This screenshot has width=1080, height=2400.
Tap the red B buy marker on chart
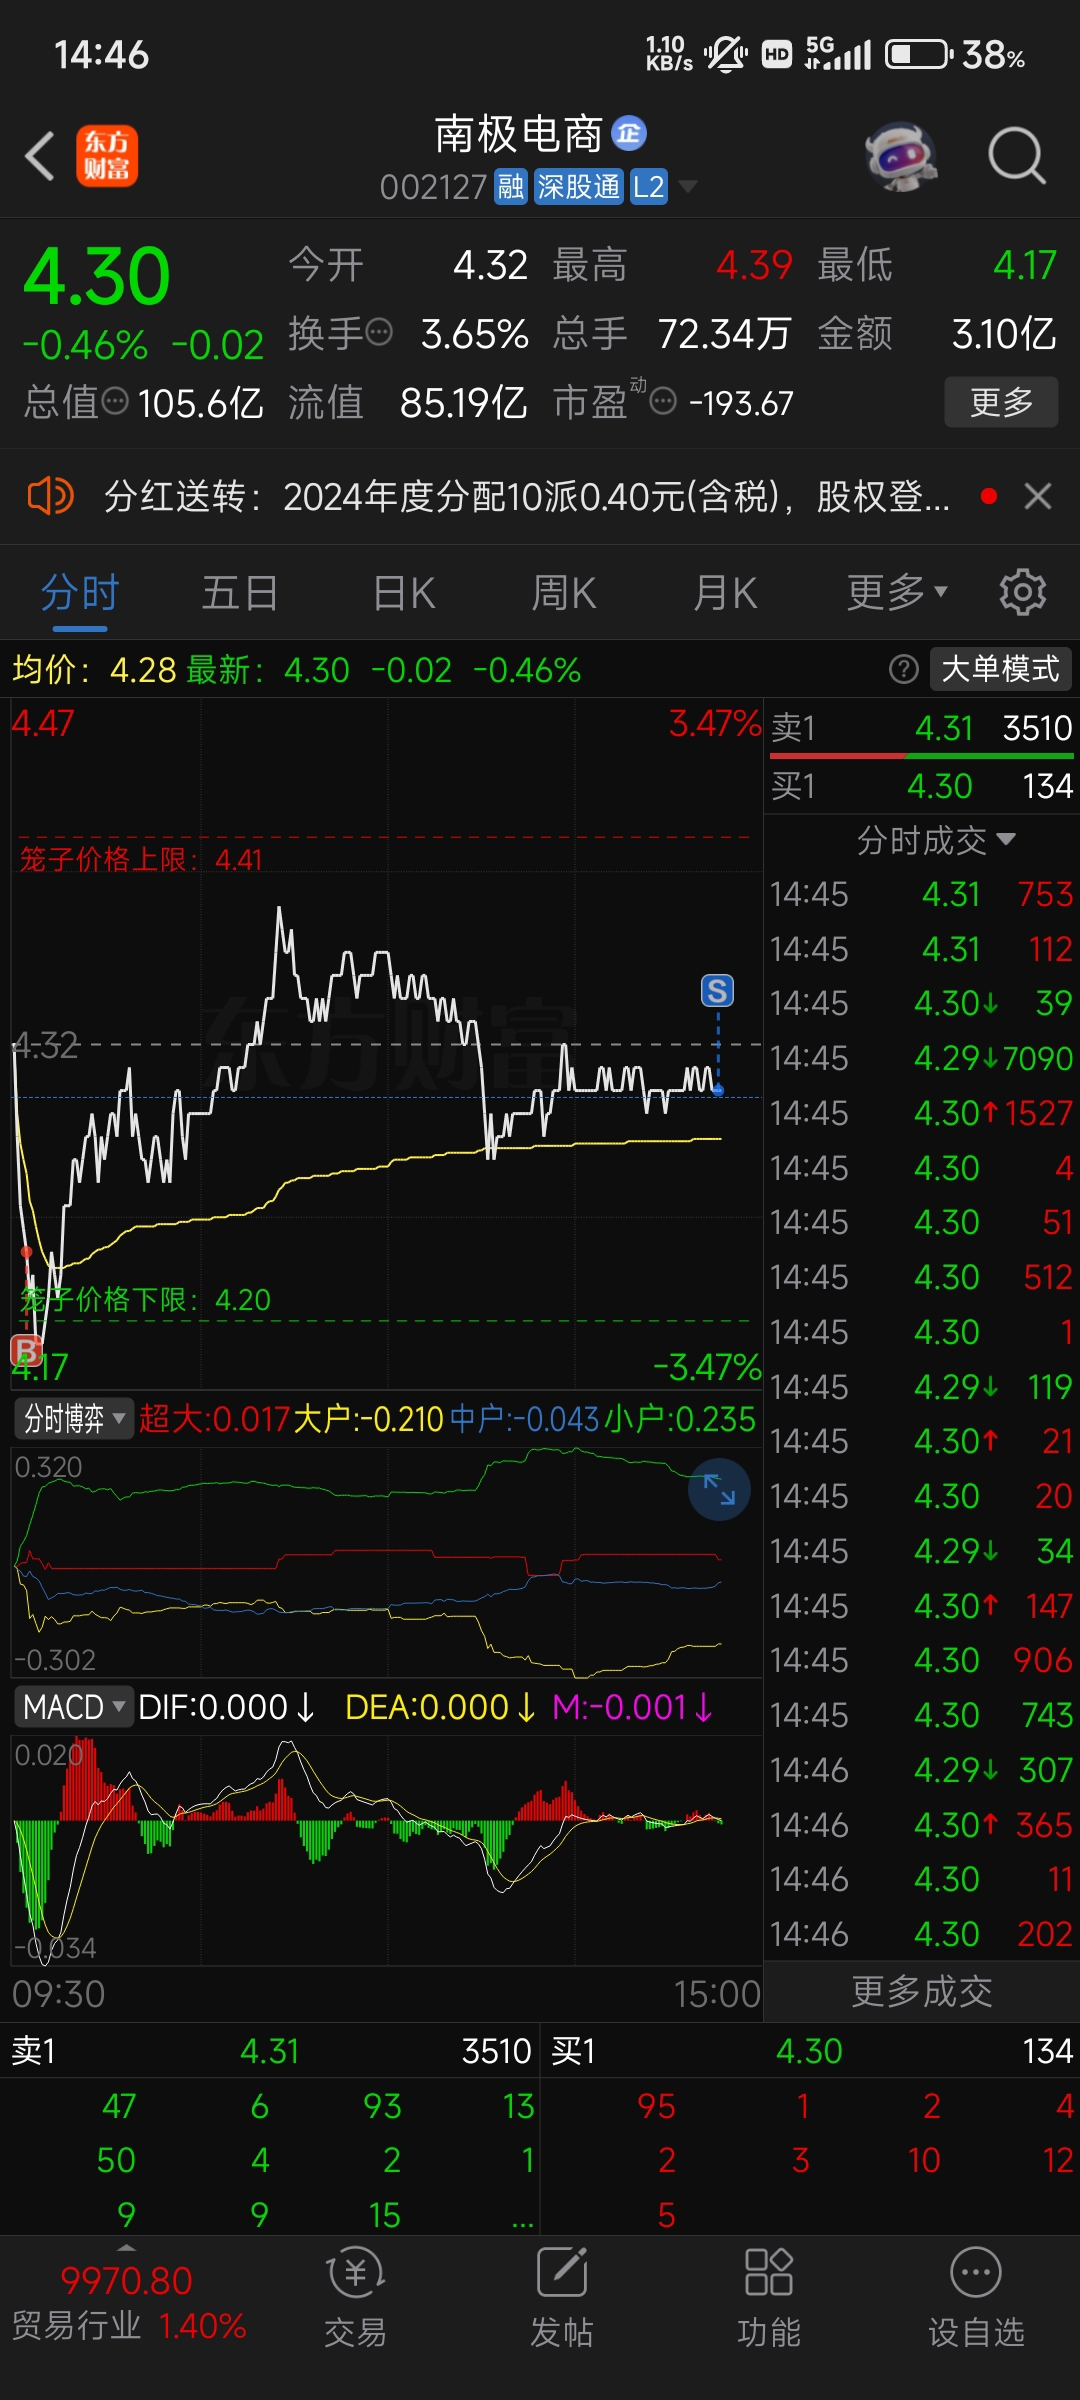(x=25, y=1350)
